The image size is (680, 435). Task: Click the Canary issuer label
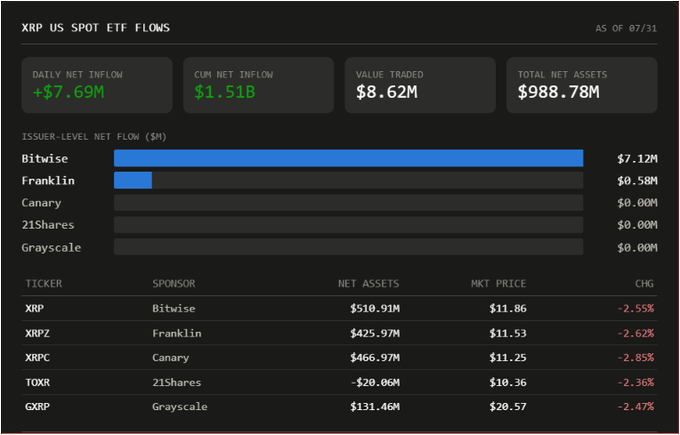42,203
